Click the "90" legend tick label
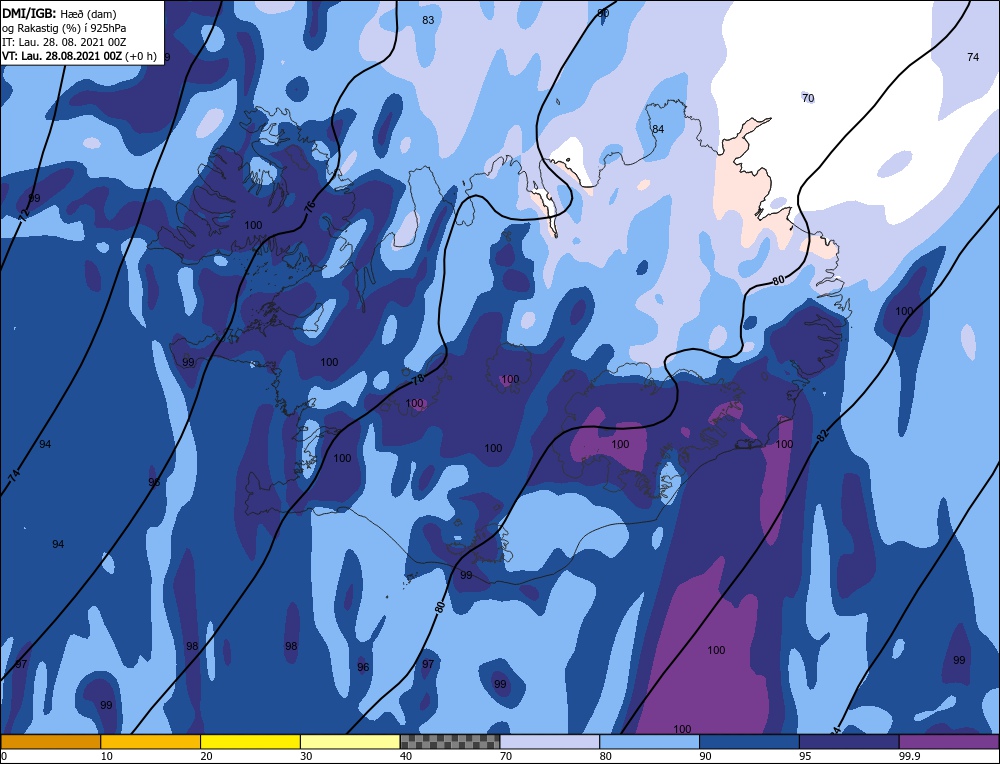 pos(705,756)
